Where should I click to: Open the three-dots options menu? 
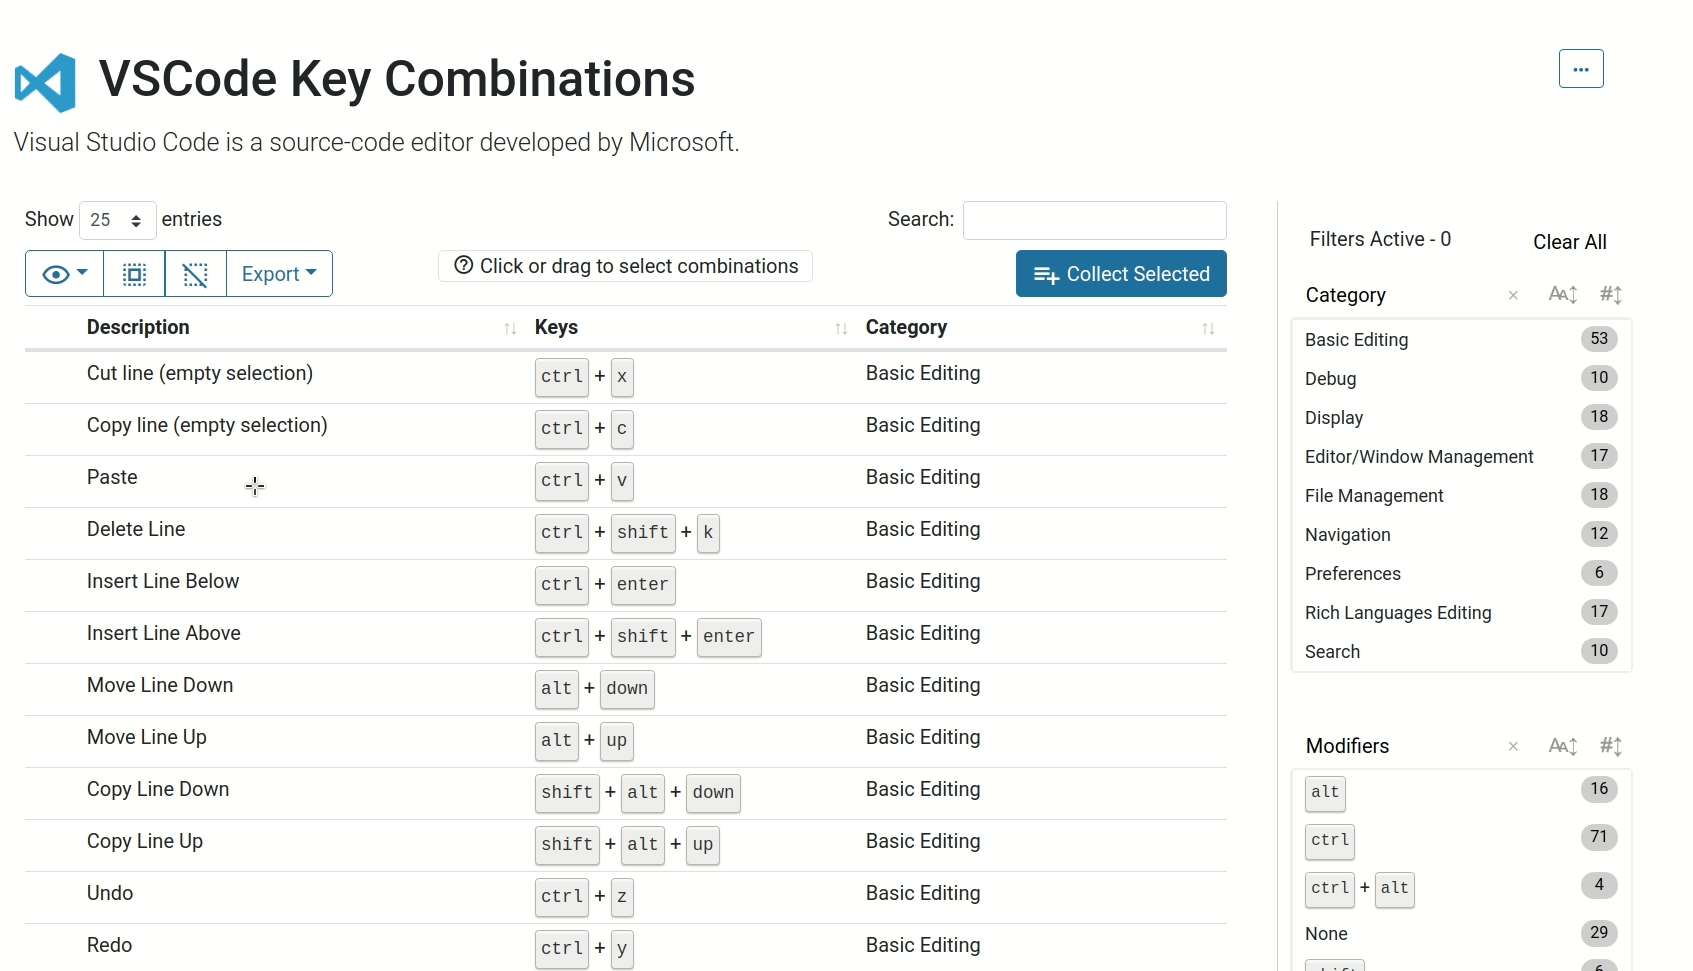tap(1581, 69)
